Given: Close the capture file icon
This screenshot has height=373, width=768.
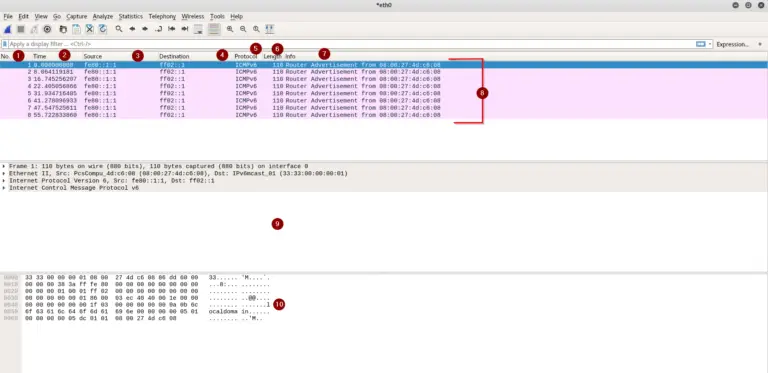Looking at the screenshot, I should tap(90, 29).
